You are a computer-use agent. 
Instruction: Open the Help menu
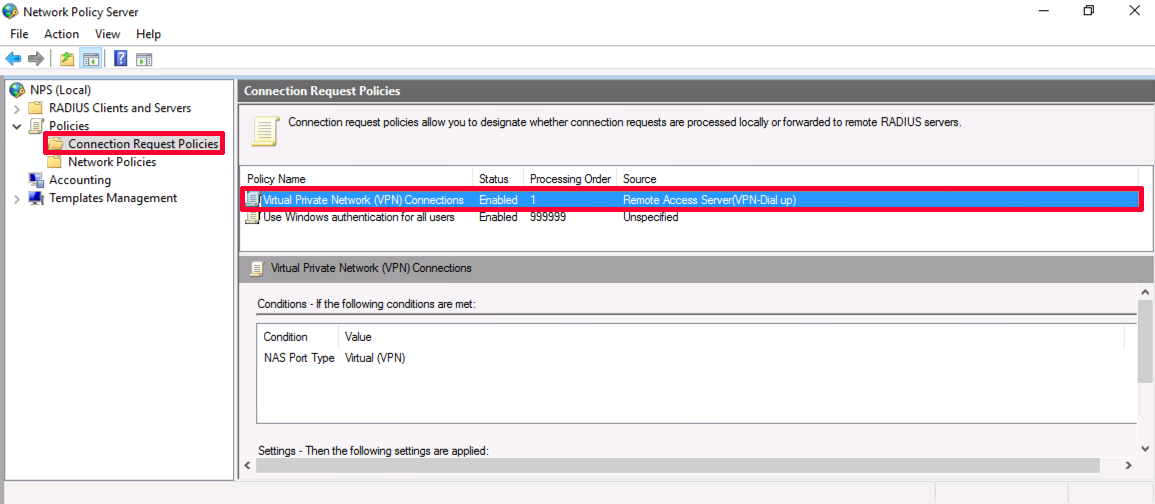tap(148, 34)
